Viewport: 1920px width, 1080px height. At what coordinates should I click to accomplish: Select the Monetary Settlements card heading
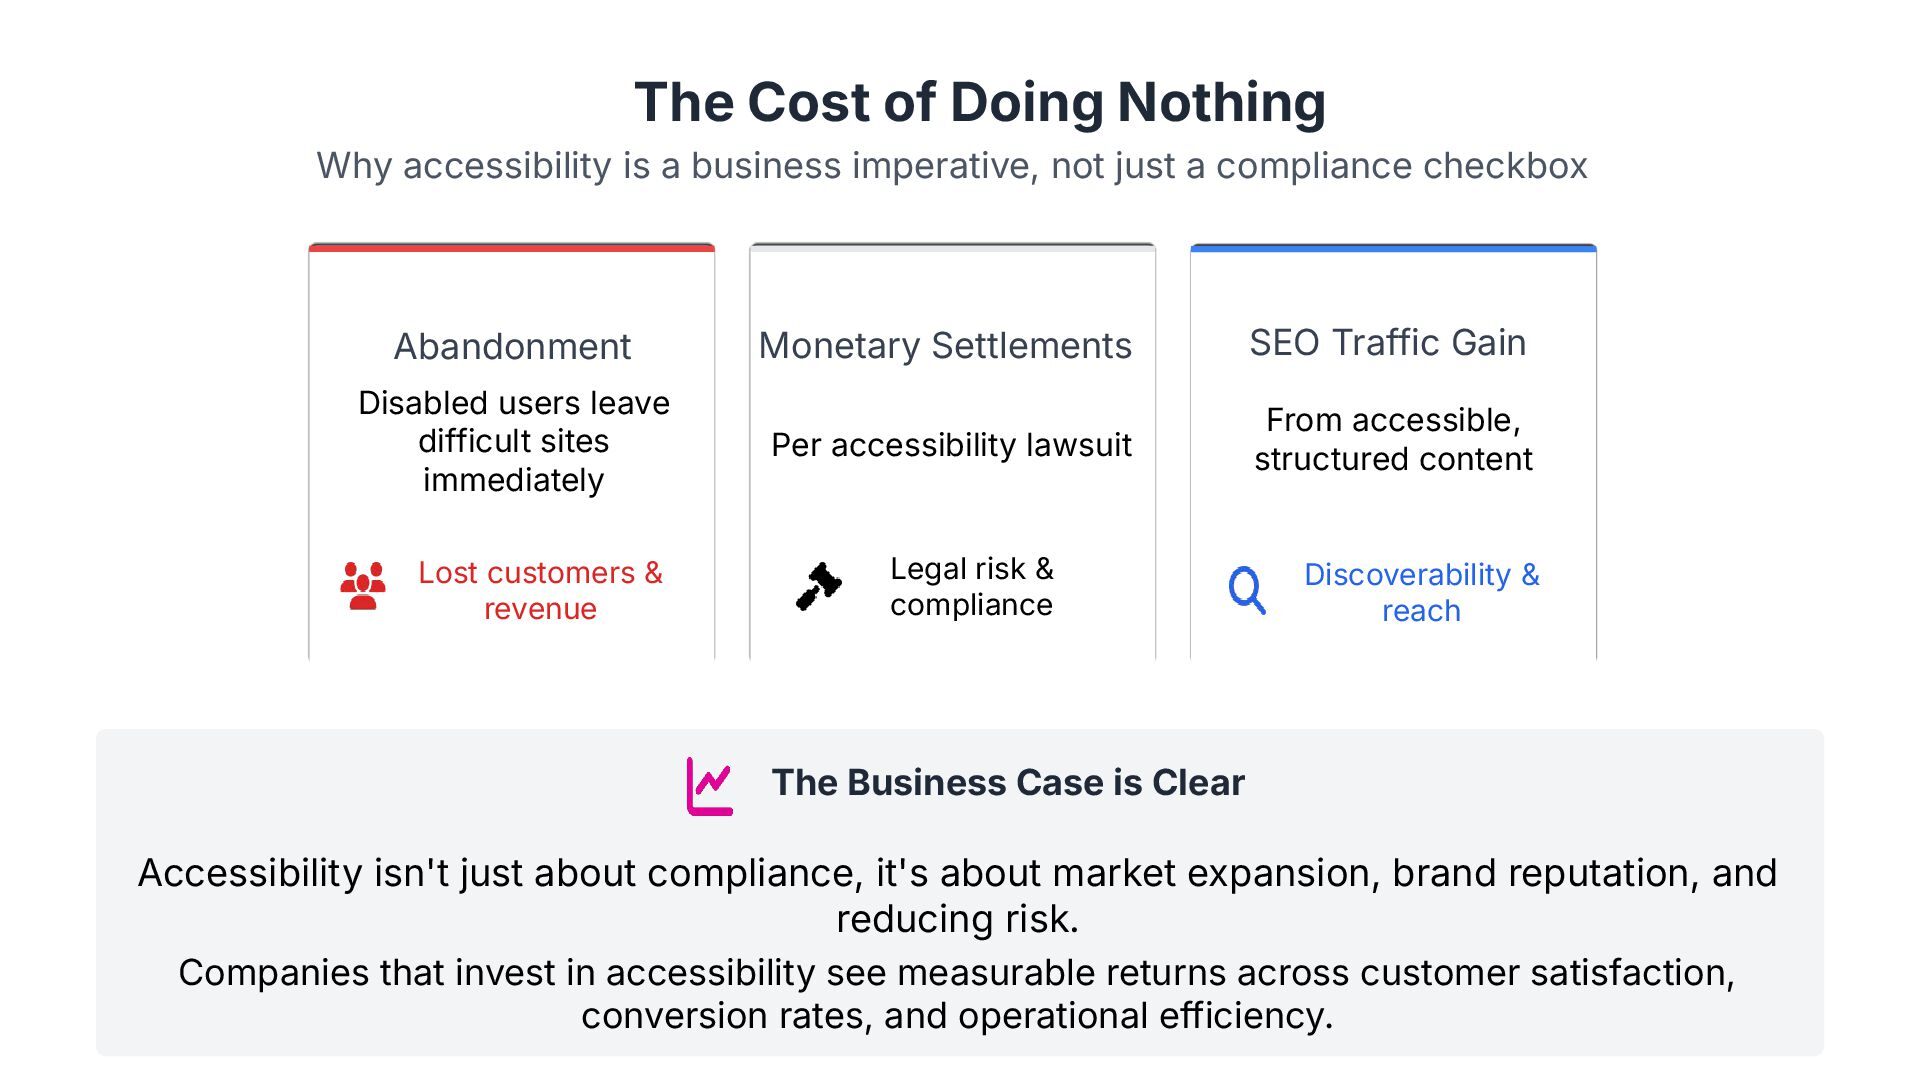point(945,346)
